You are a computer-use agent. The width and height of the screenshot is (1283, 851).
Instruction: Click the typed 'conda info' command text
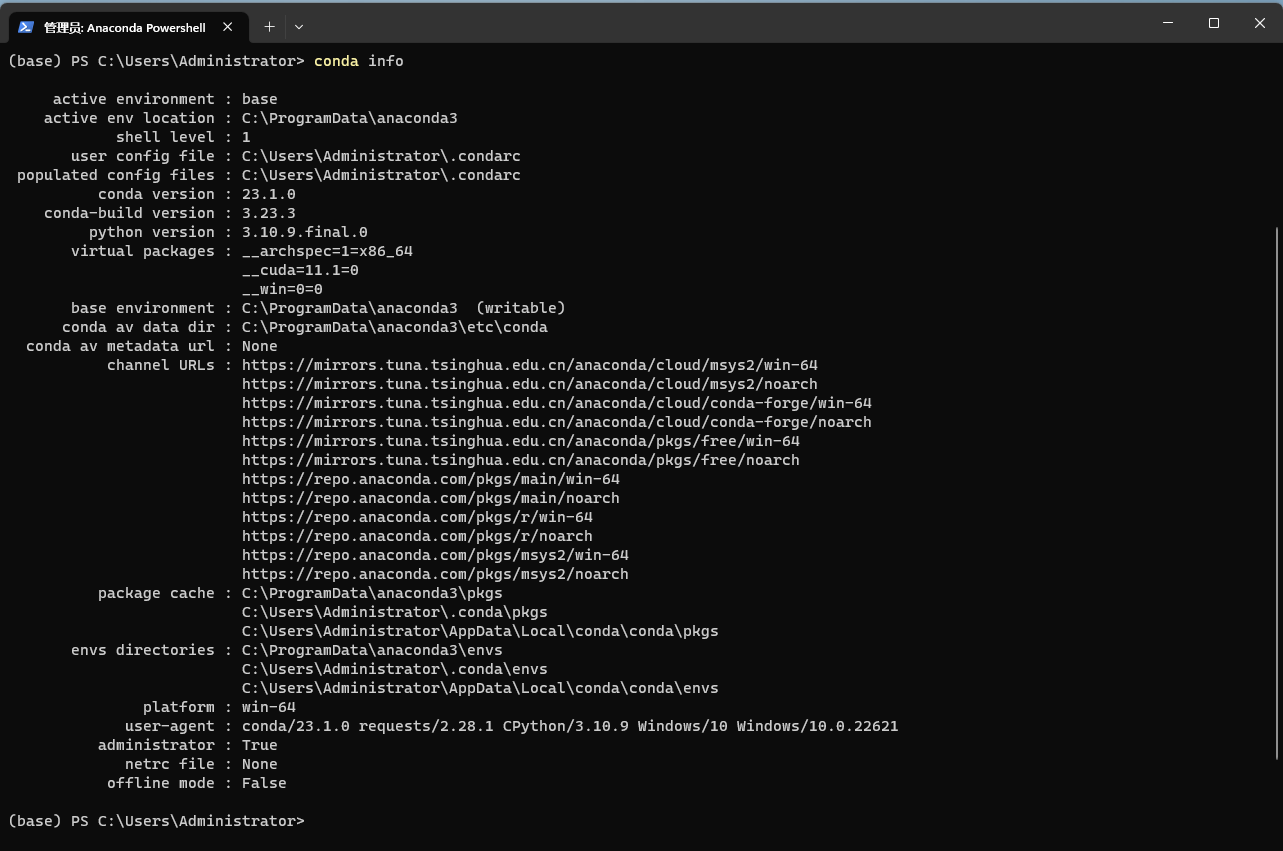(359, 61)
